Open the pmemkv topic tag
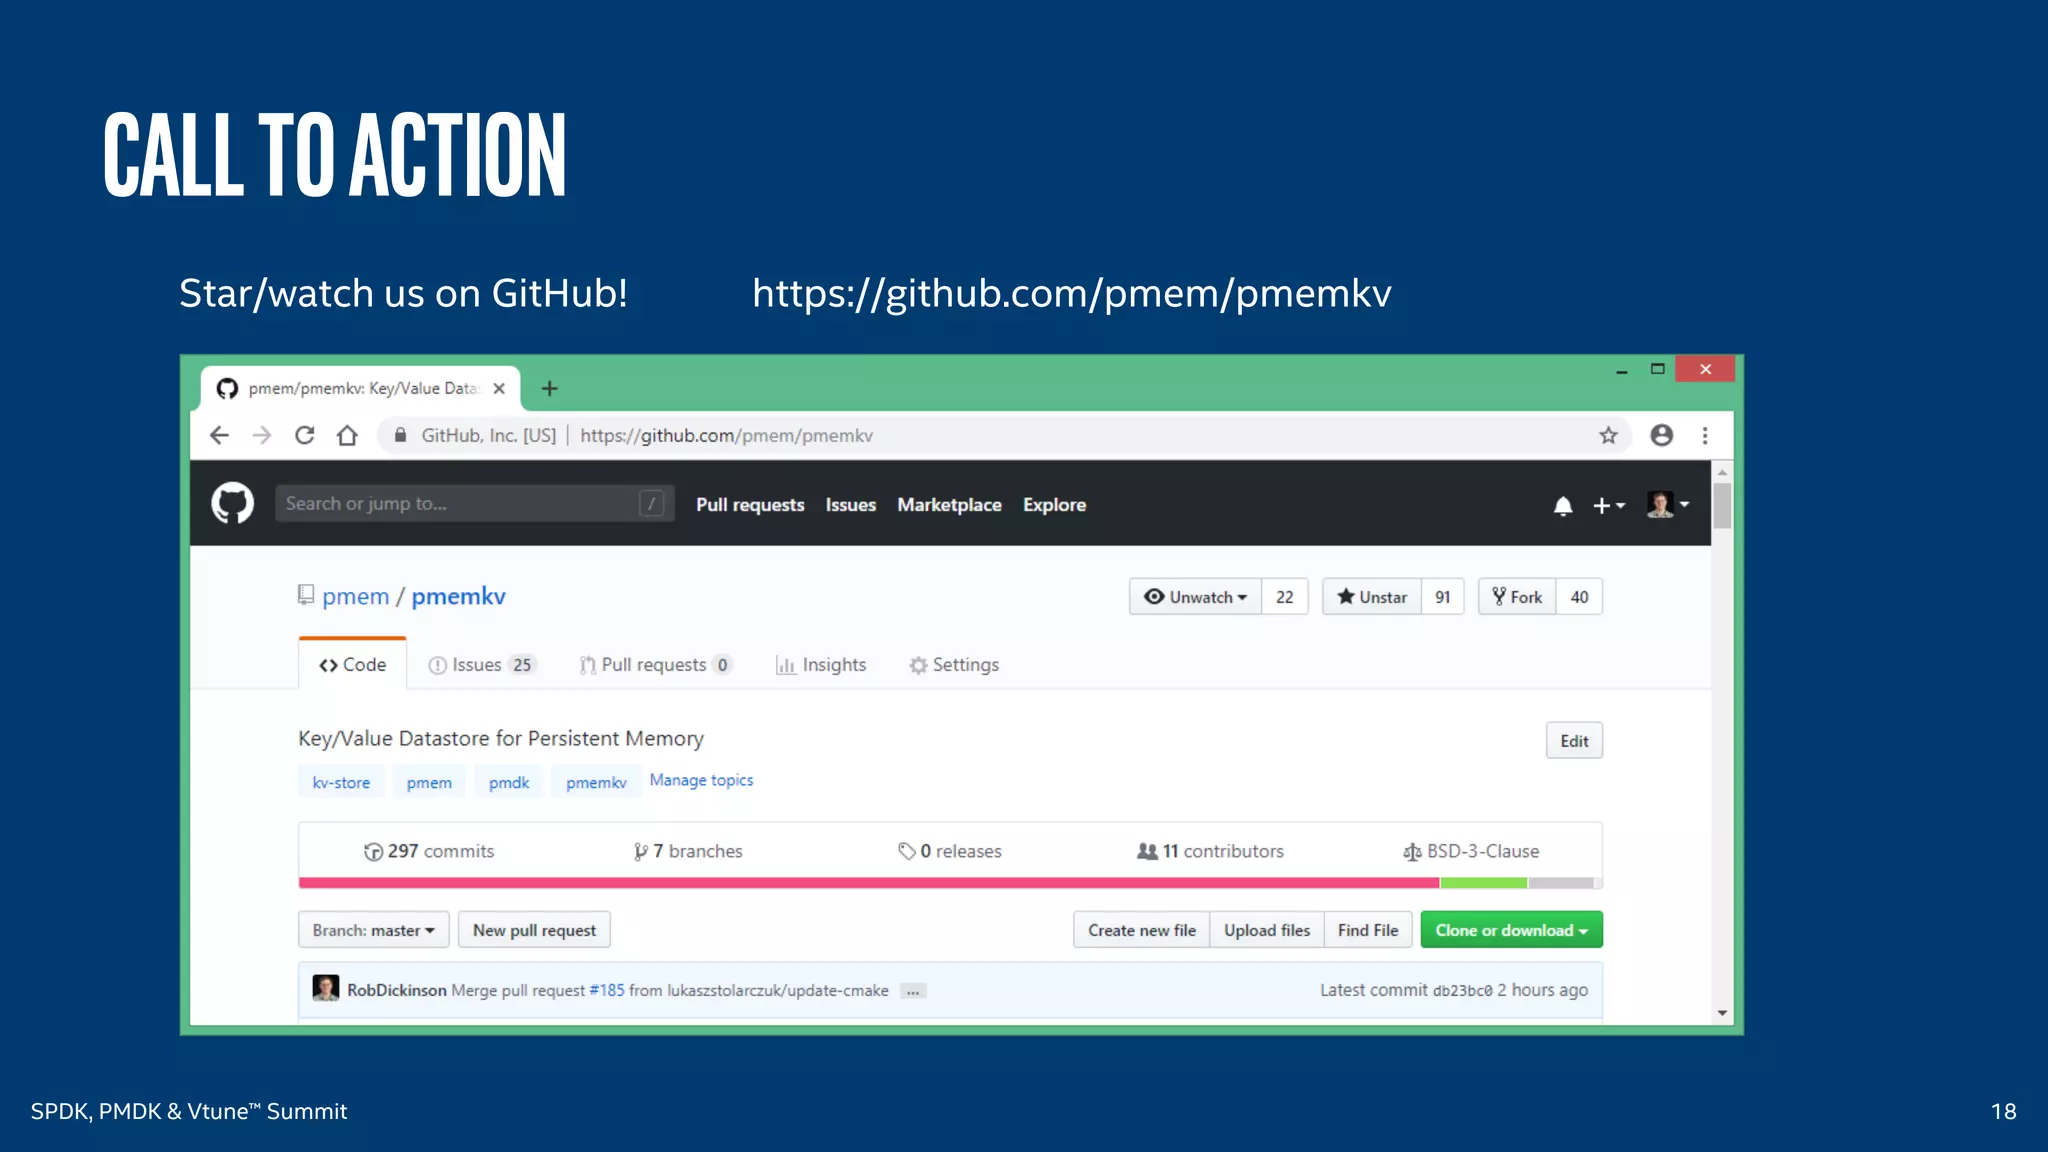Viewport: 2048px width, 1152px height. pos(596,782)
